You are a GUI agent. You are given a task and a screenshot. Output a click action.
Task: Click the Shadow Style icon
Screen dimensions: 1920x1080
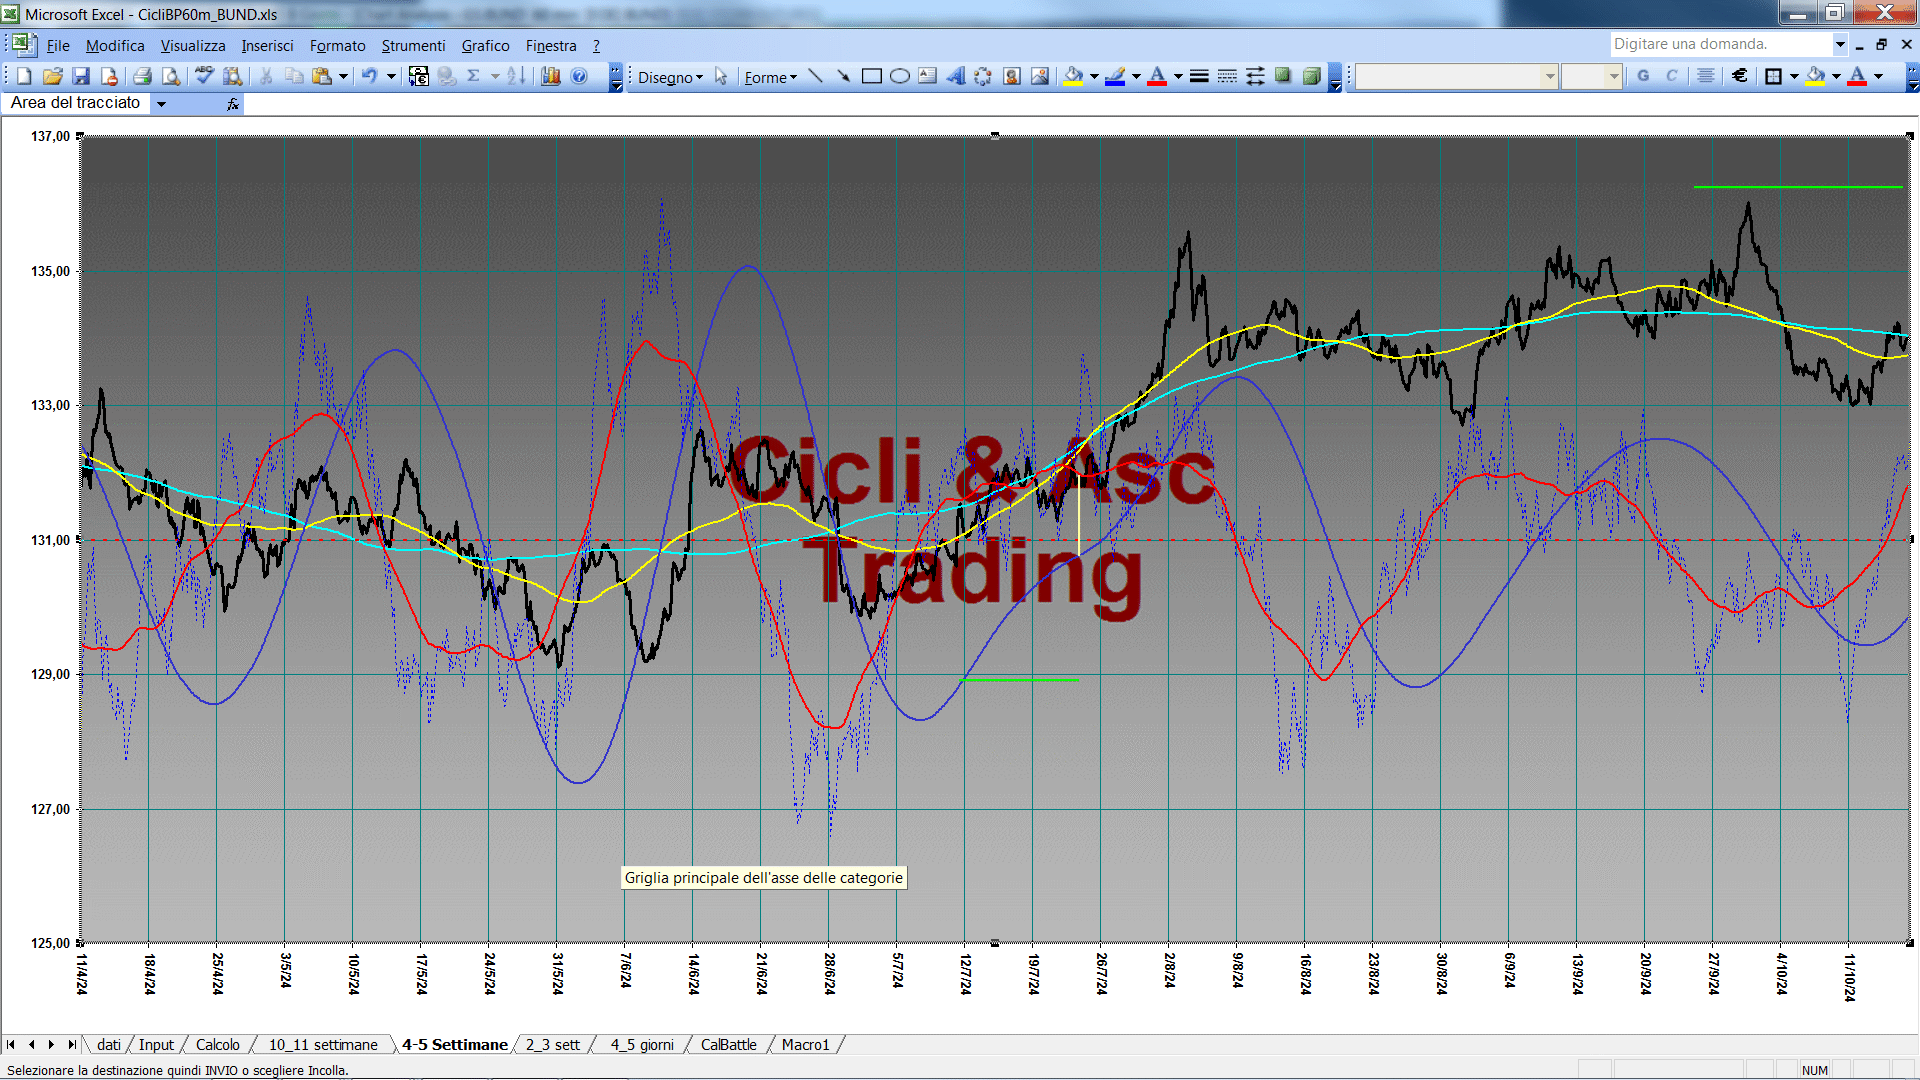coord(1283,76)
